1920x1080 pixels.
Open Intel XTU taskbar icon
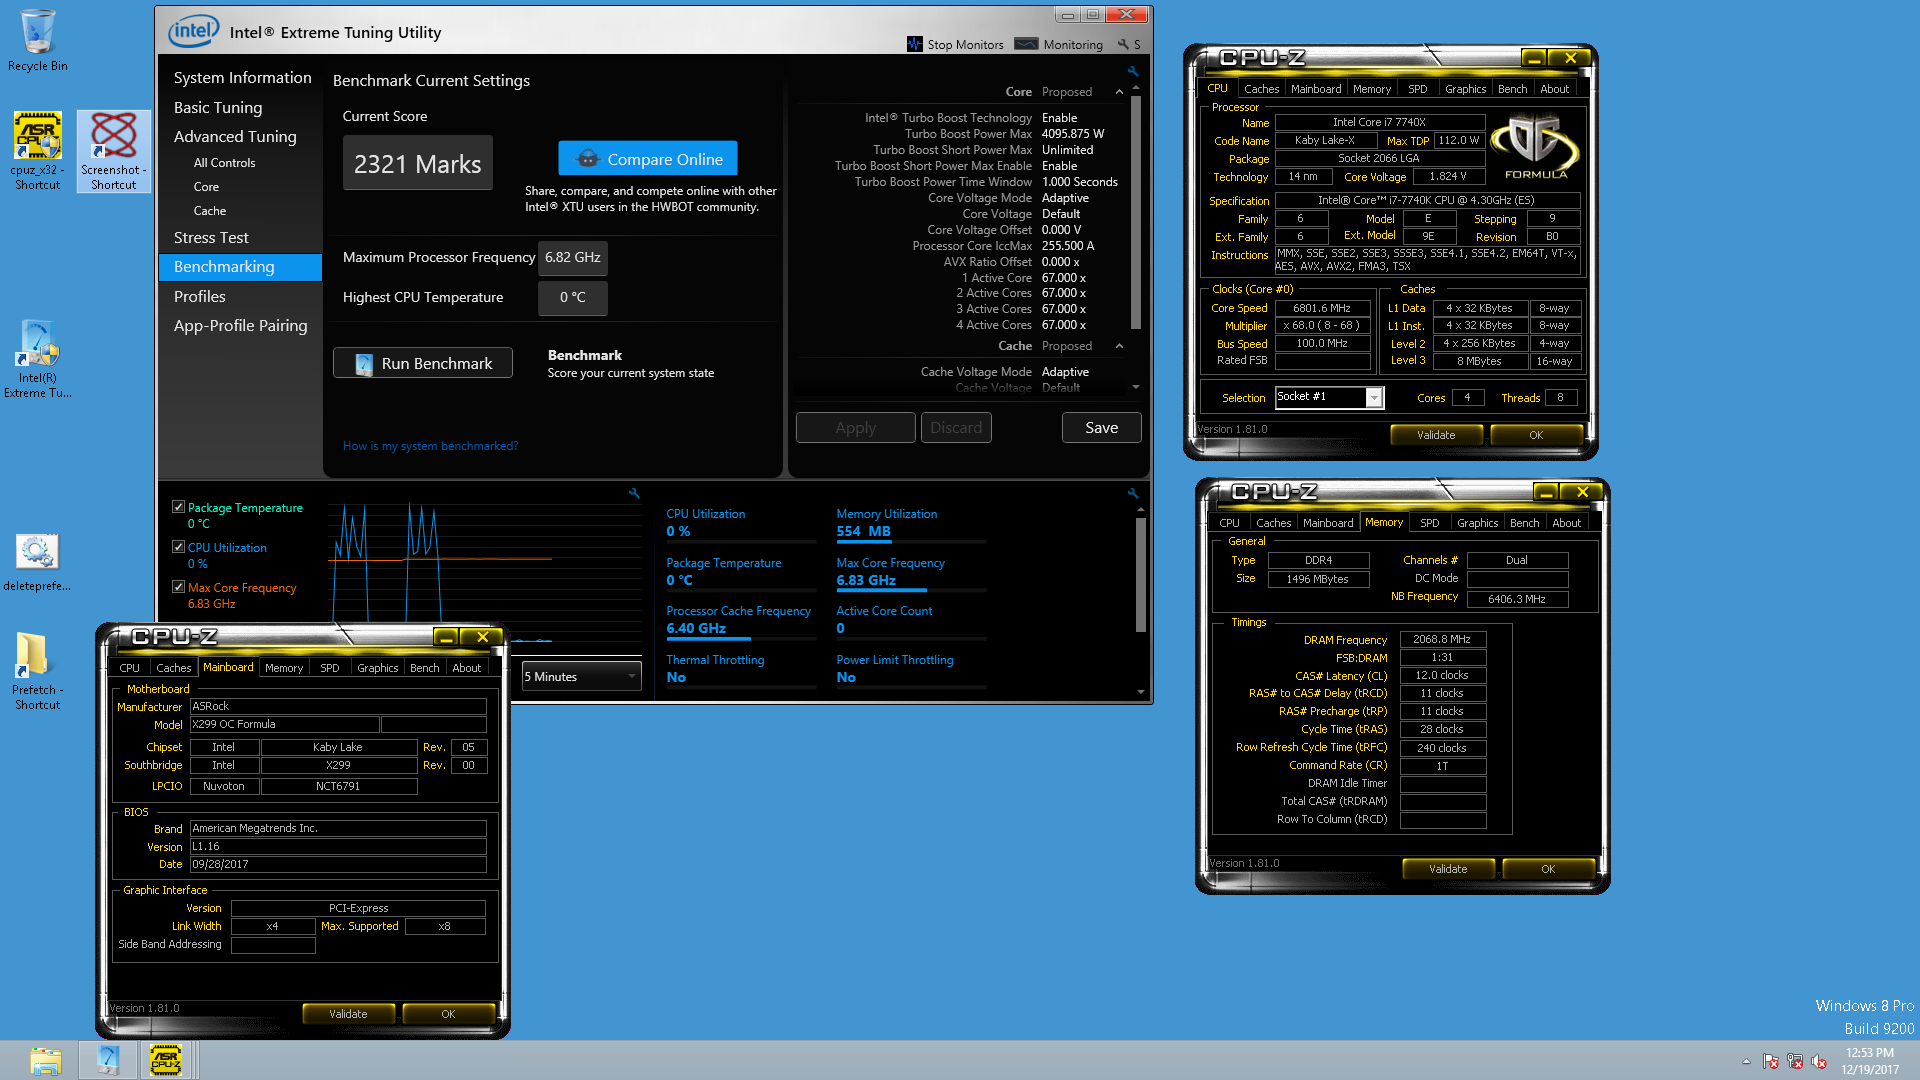coord(108,1060)
